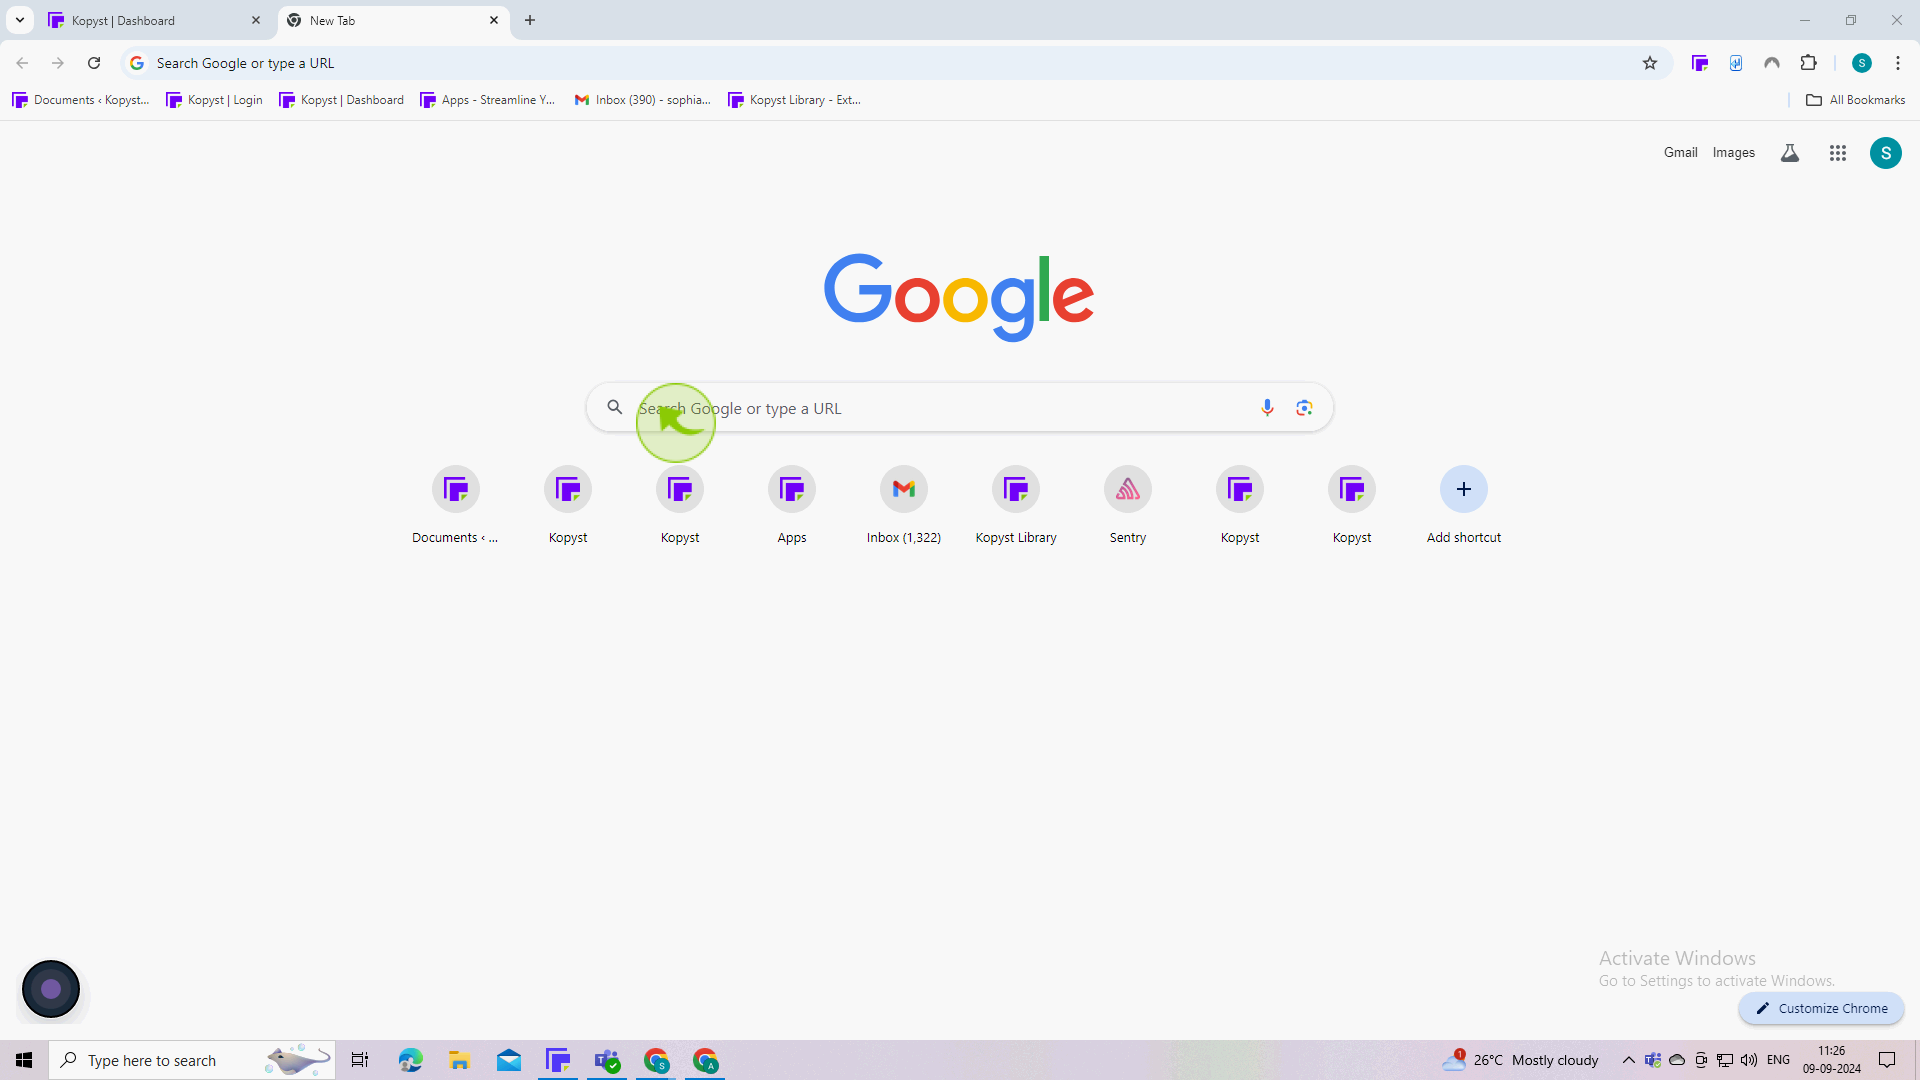Open File Explorer from the taskbar
Image resolution: width=1920 pixels, height=1080 pixels.
coord(459,1060)
